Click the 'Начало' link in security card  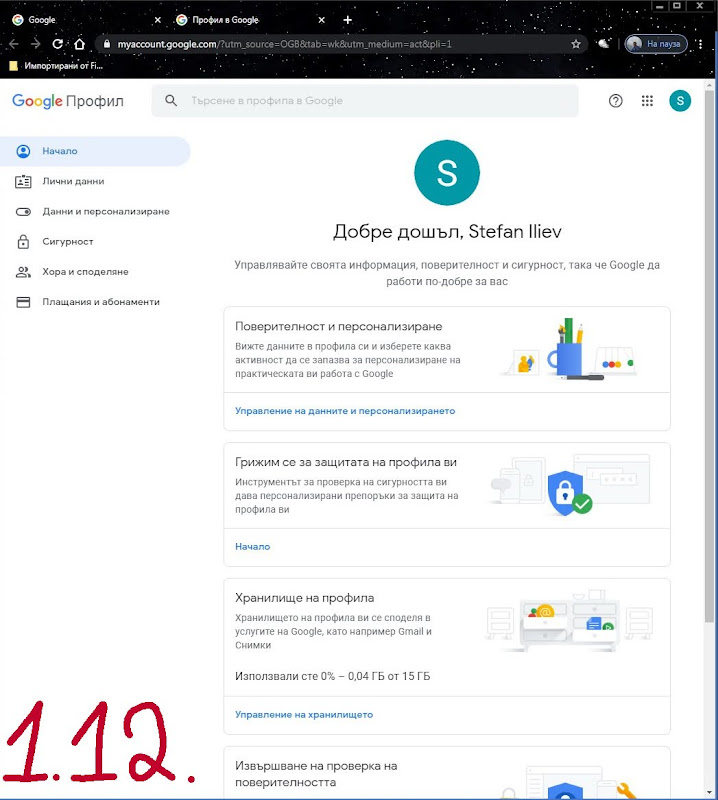(253, 546)
